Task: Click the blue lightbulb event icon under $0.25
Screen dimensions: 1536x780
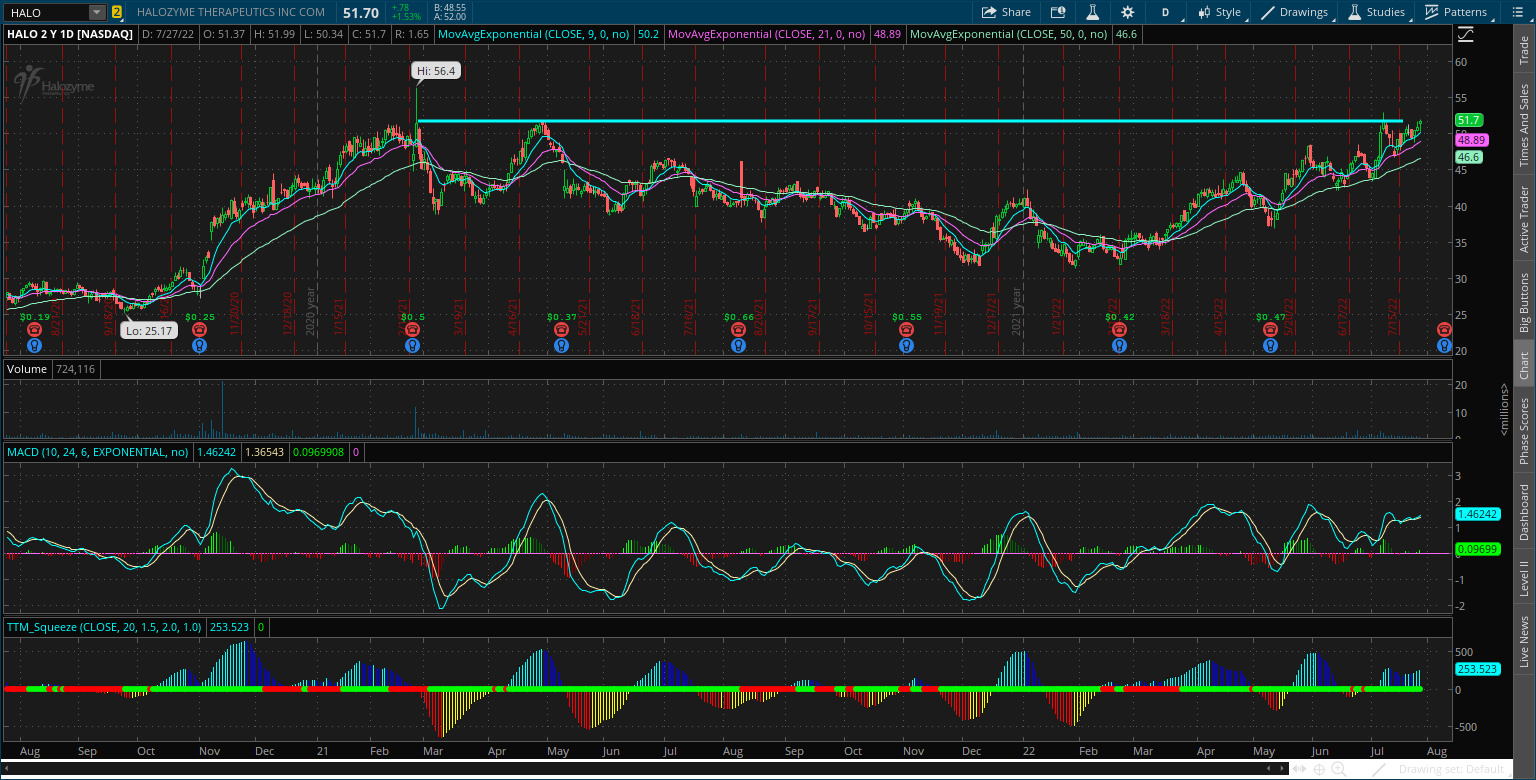Action: (x=199, y=346)
